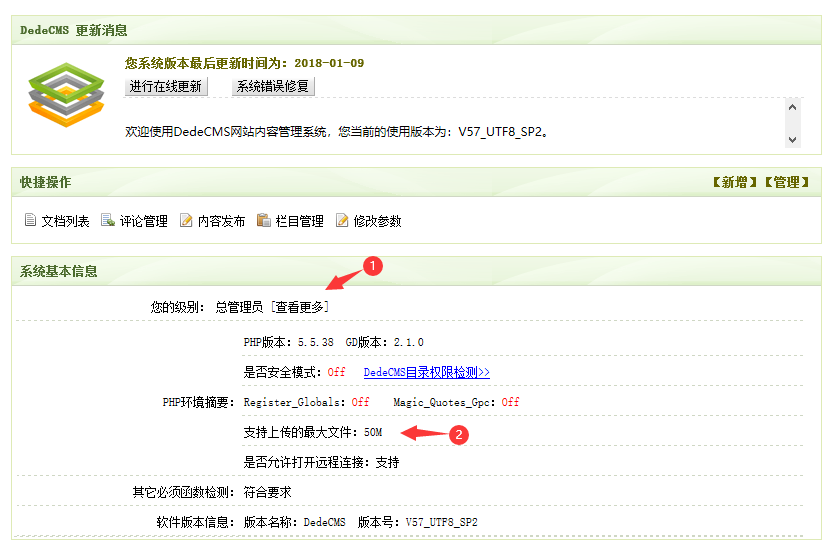Open 评论管理 text link
Viewport: 833px width, 552px height.
click(x=143, y=222)
